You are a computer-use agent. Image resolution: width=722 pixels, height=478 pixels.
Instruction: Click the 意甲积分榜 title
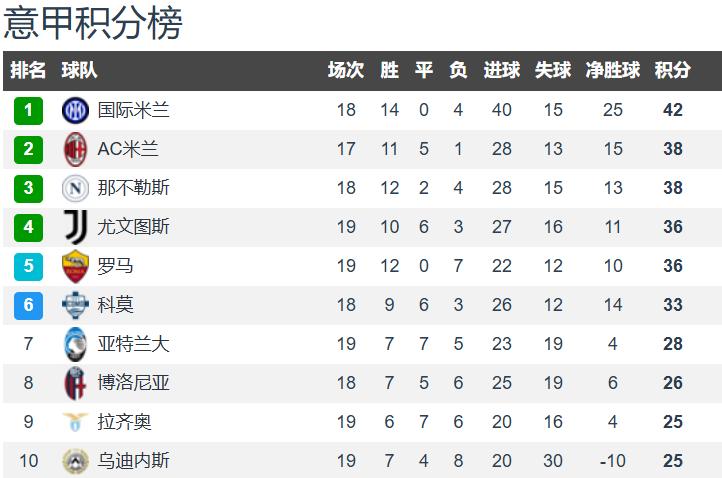93,23
